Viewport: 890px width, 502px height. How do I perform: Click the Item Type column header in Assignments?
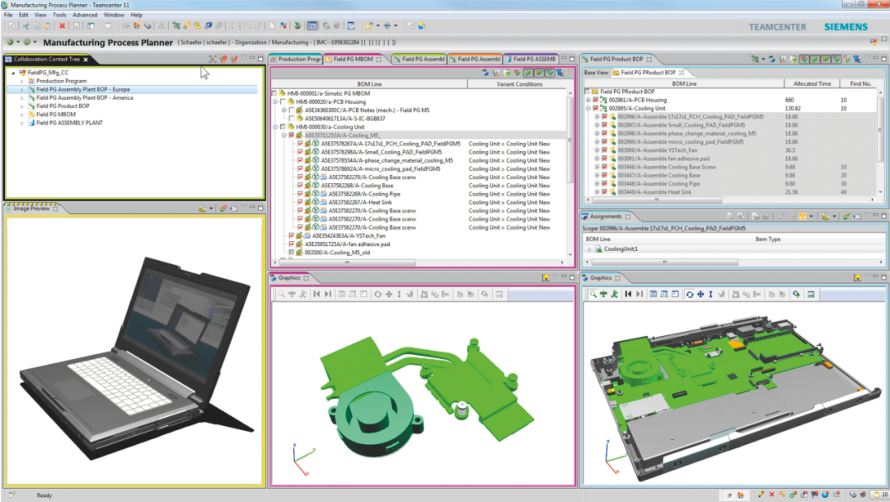(x=767, y=239)
